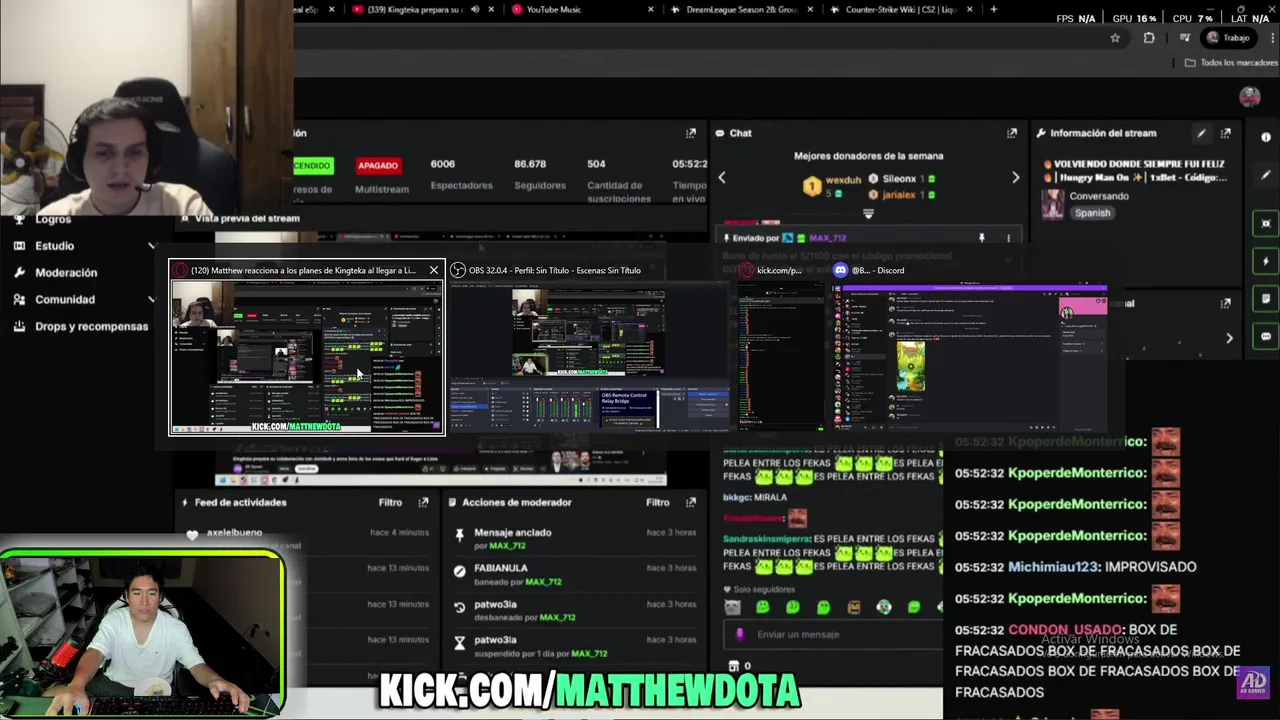Open the user avatar menu top right
1280x720 pixels.
coord(1249,96)
